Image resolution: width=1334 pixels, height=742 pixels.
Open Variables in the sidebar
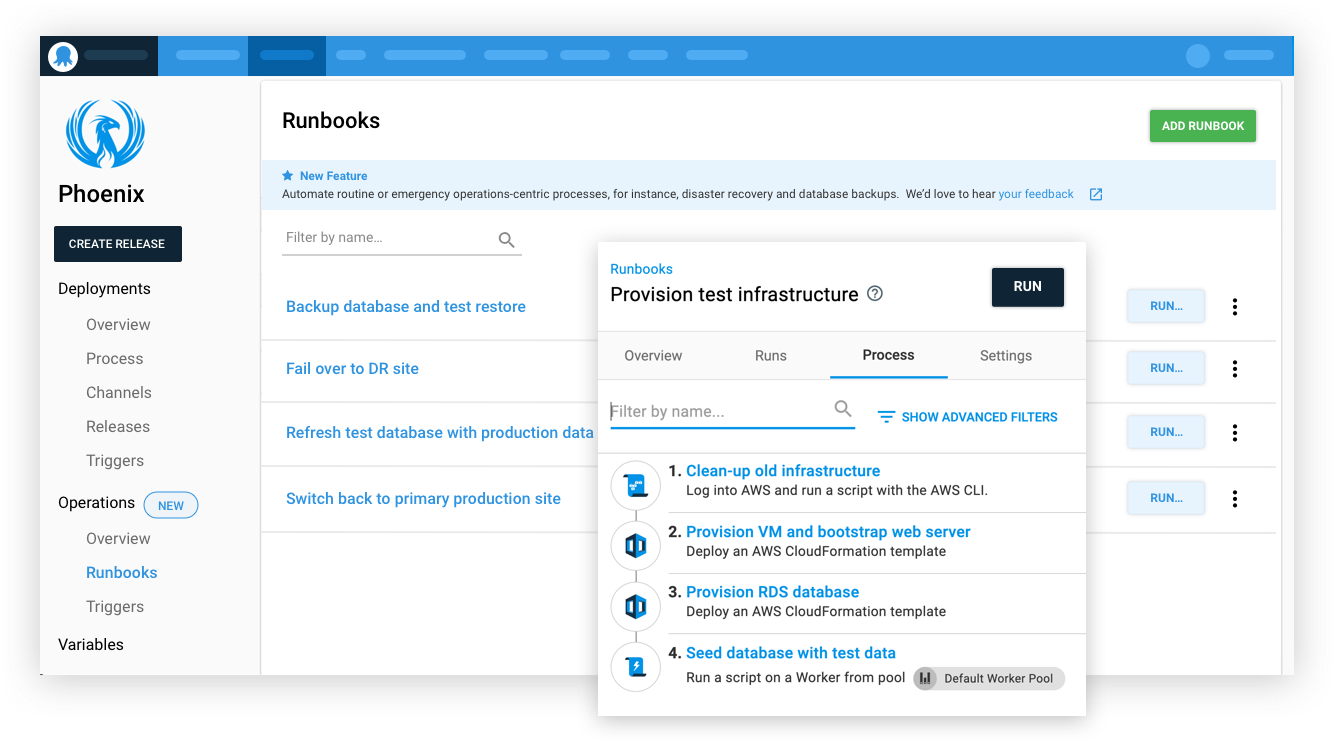click(x=91, y=645)
